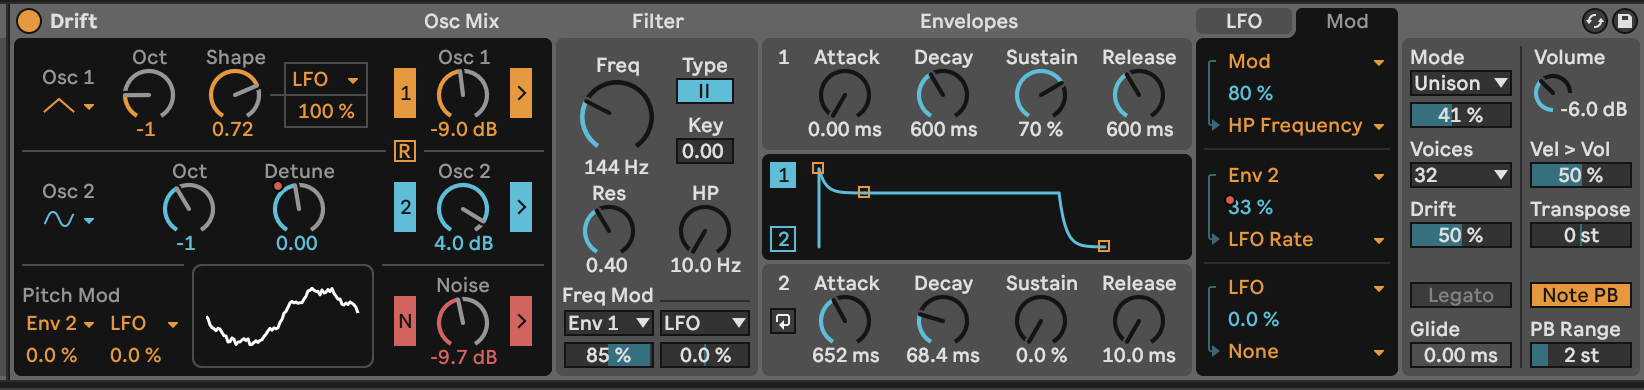Image resolution: width=1644 pixels, height=390 pixels.
Task: Toggle the Drift device activator button
Action: (x=29, y=21)
